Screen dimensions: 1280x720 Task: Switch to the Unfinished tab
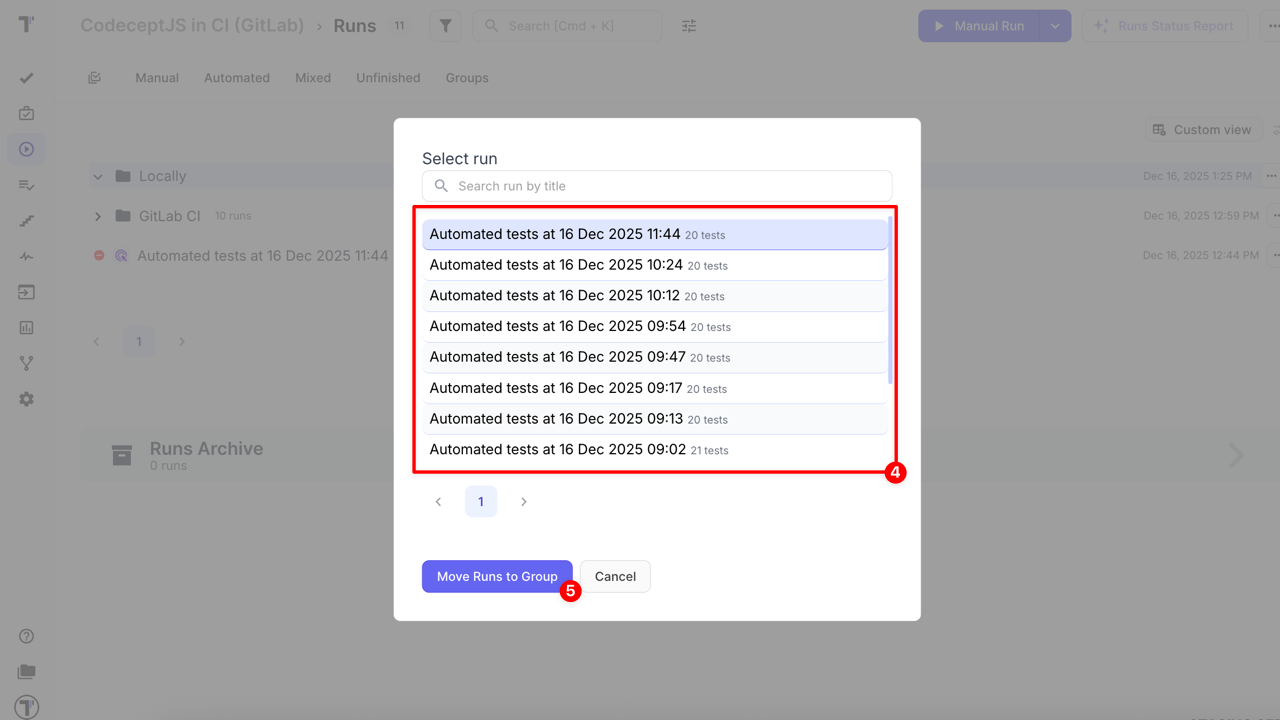(388, 78)
